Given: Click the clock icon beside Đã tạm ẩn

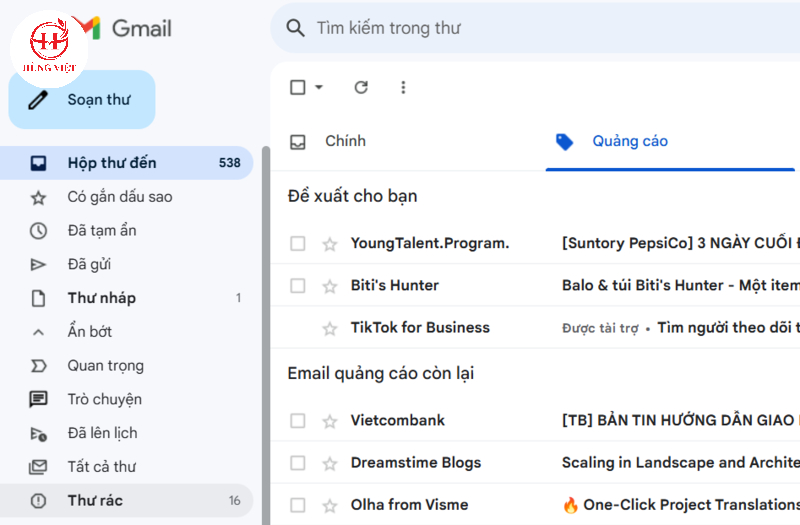Looking at the screenshot, I should (x=38, y=231).
